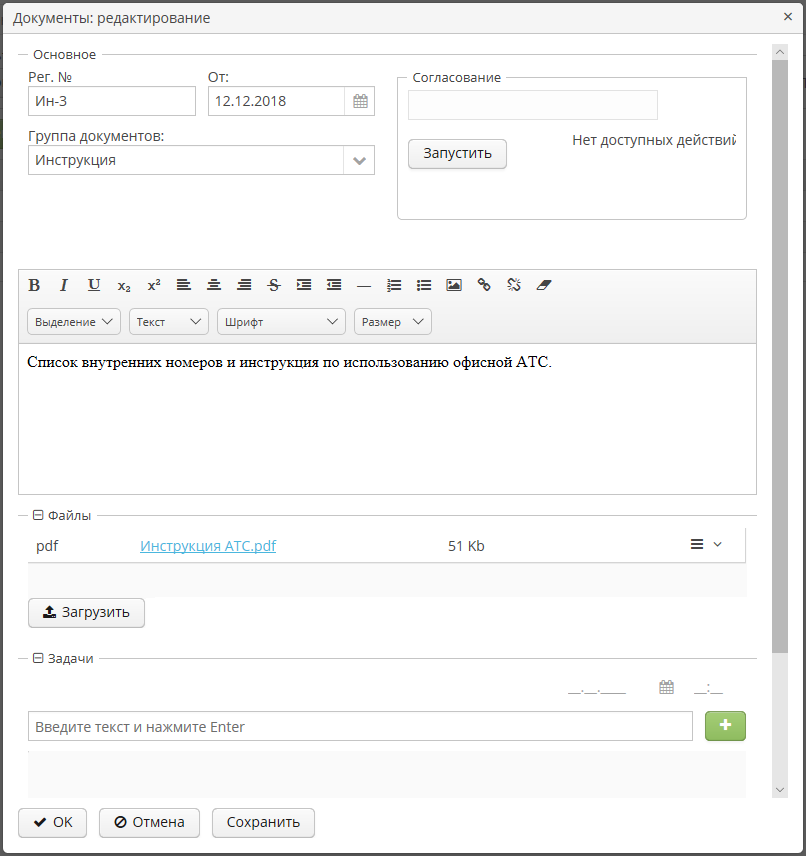Viewport: 806px width, 856px height.
Task: Open the Инструкция АТС.pdf file link
Action: click(x=208, y=546)
